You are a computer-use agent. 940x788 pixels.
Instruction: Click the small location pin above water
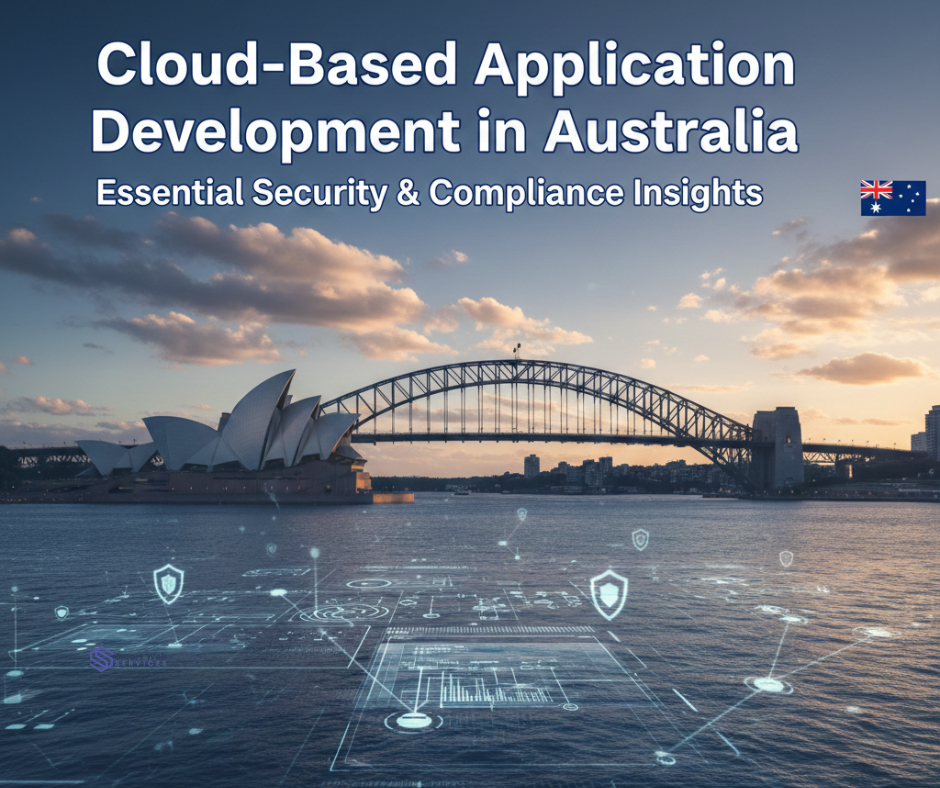[521, 516]
